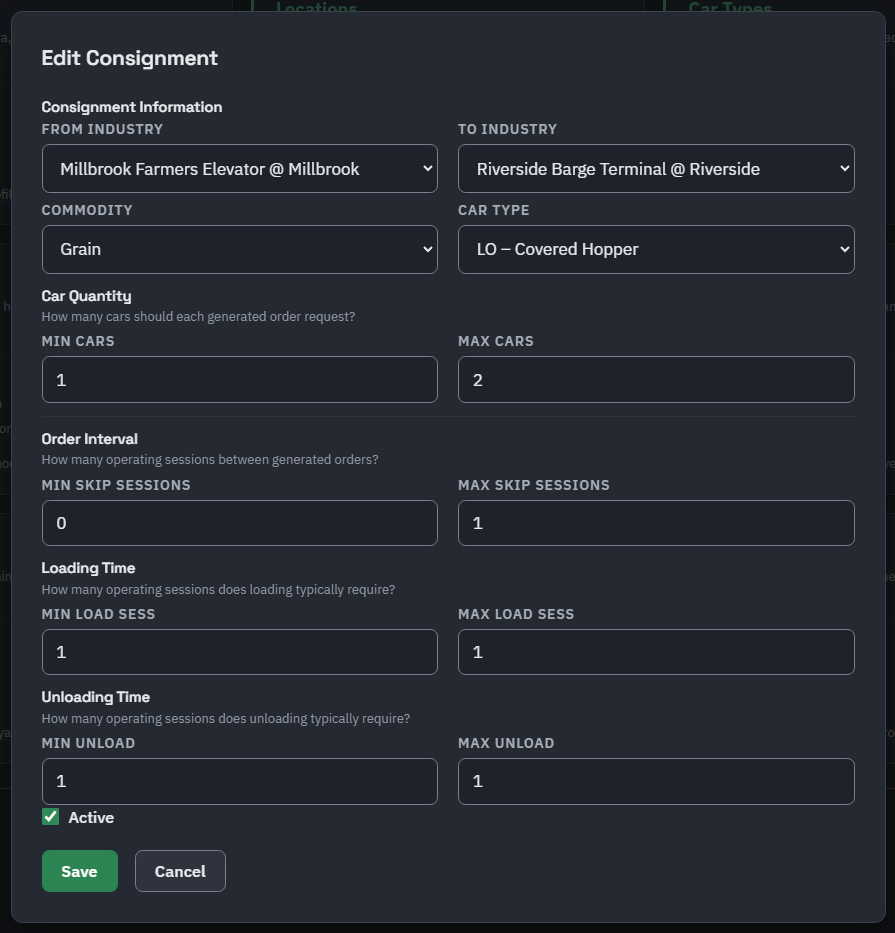Click the COMMODITY label

click(x=87, y=210)
